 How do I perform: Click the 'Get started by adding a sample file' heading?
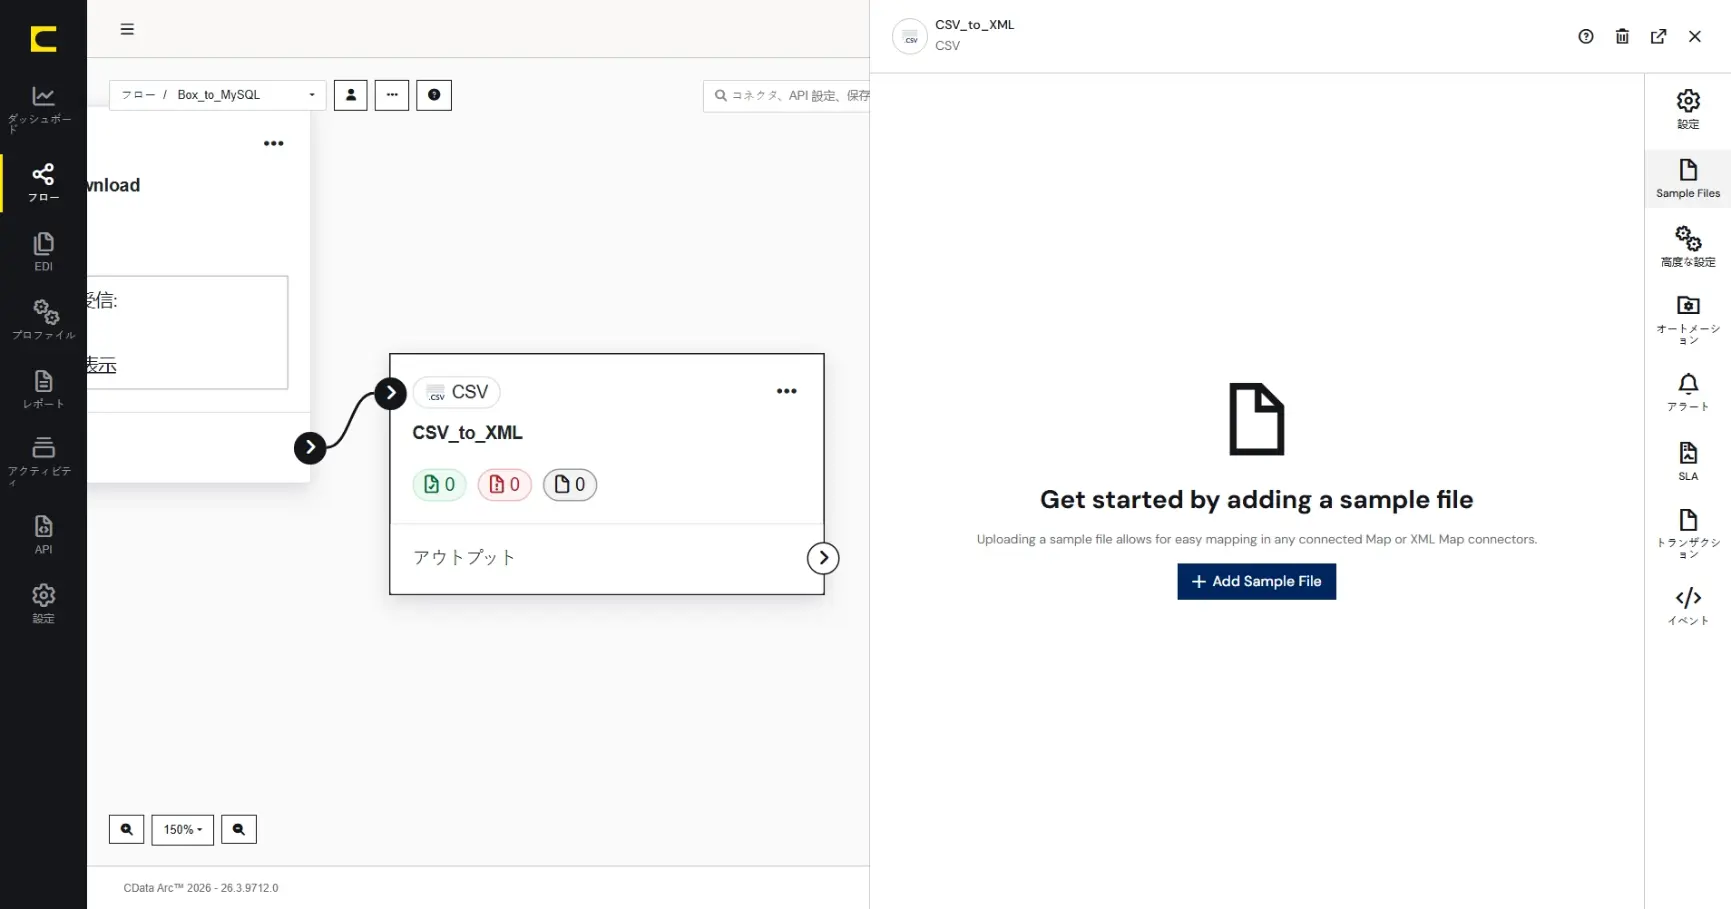(x=1256, y=499)
